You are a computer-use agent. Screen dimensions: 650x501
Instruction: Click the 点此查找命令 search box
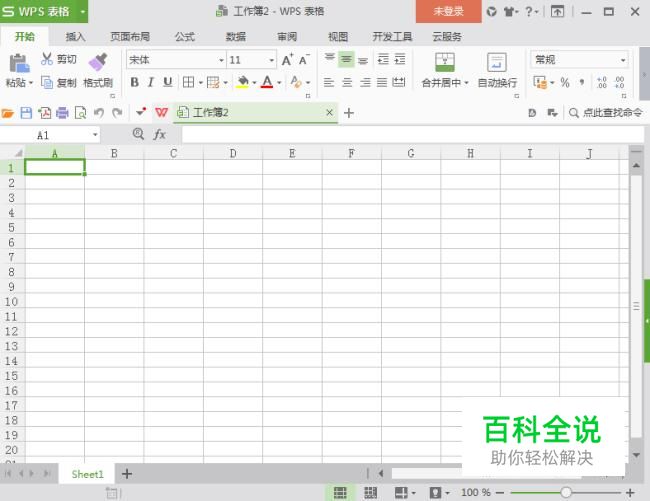[606, 113]
